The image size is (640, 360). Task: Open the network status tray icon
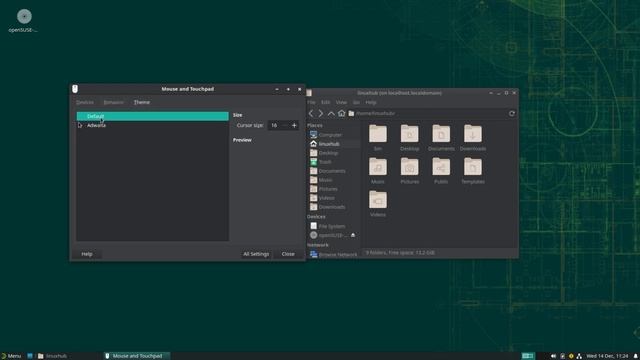coord(579,356)
